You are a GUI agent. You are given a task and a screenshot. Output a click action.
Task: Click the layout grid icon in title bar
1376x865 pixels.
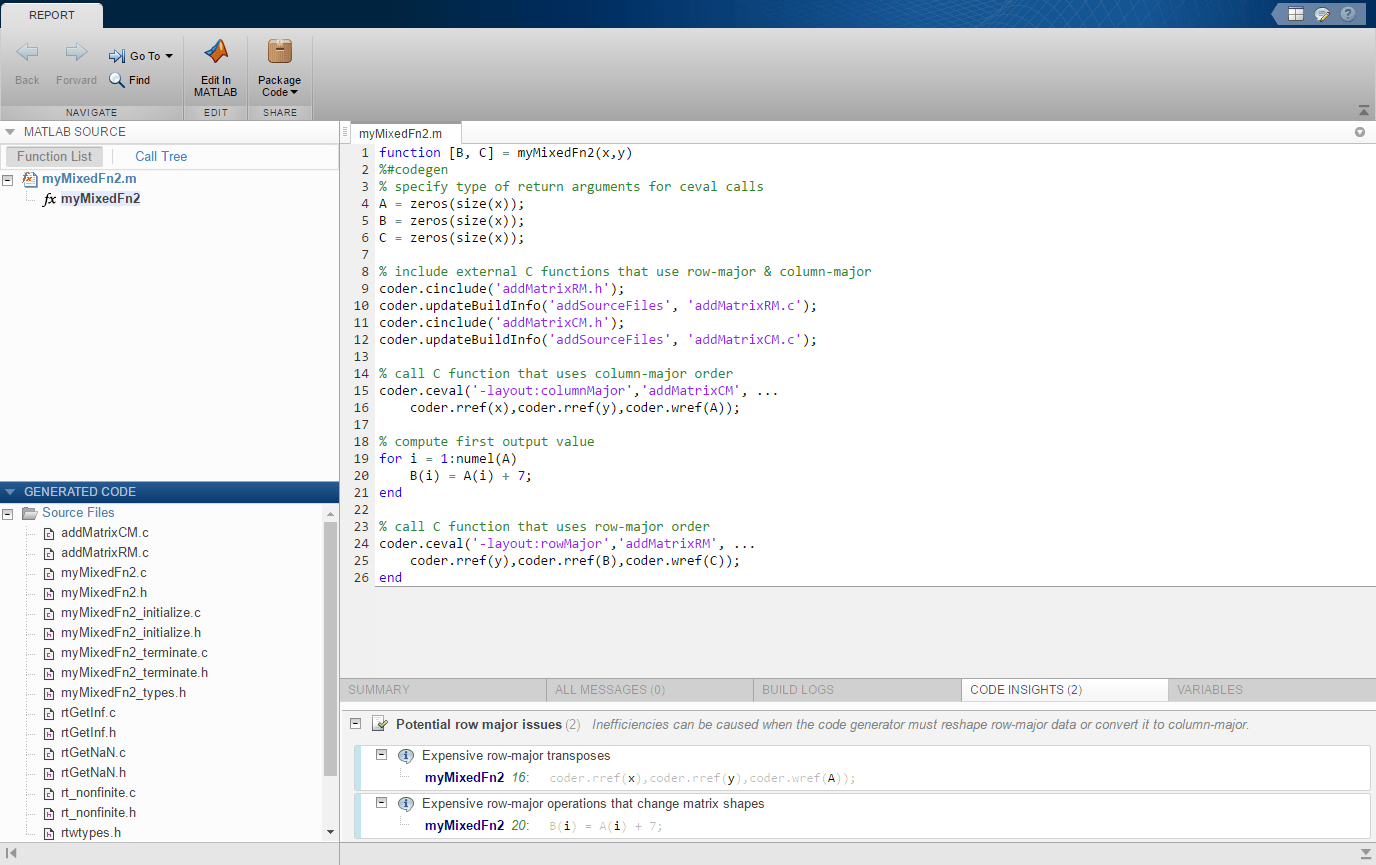tap(1295, 14)
